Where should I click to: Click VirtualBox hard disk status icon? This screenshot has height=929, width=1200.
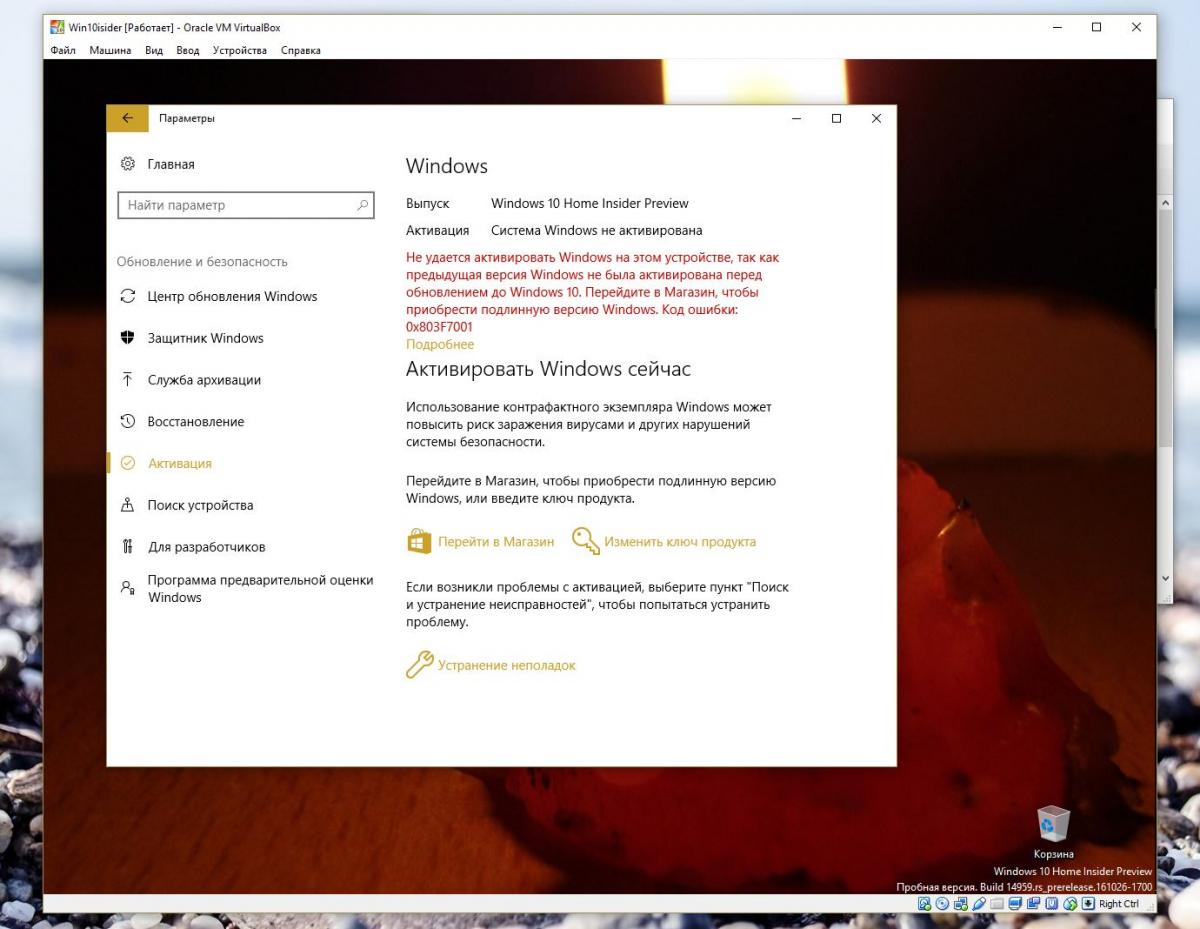tap(925, 904)
